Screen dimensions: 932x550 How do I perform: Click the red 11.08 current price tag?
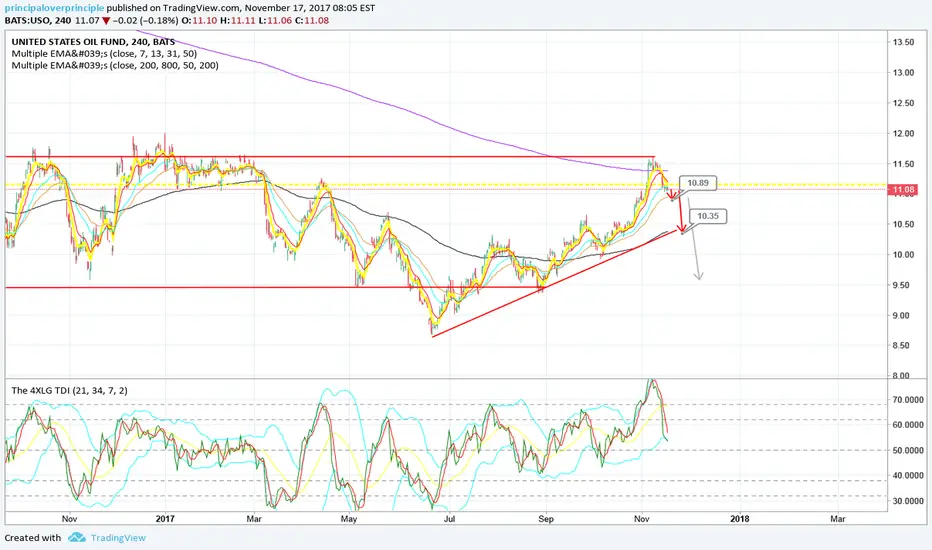903,190
